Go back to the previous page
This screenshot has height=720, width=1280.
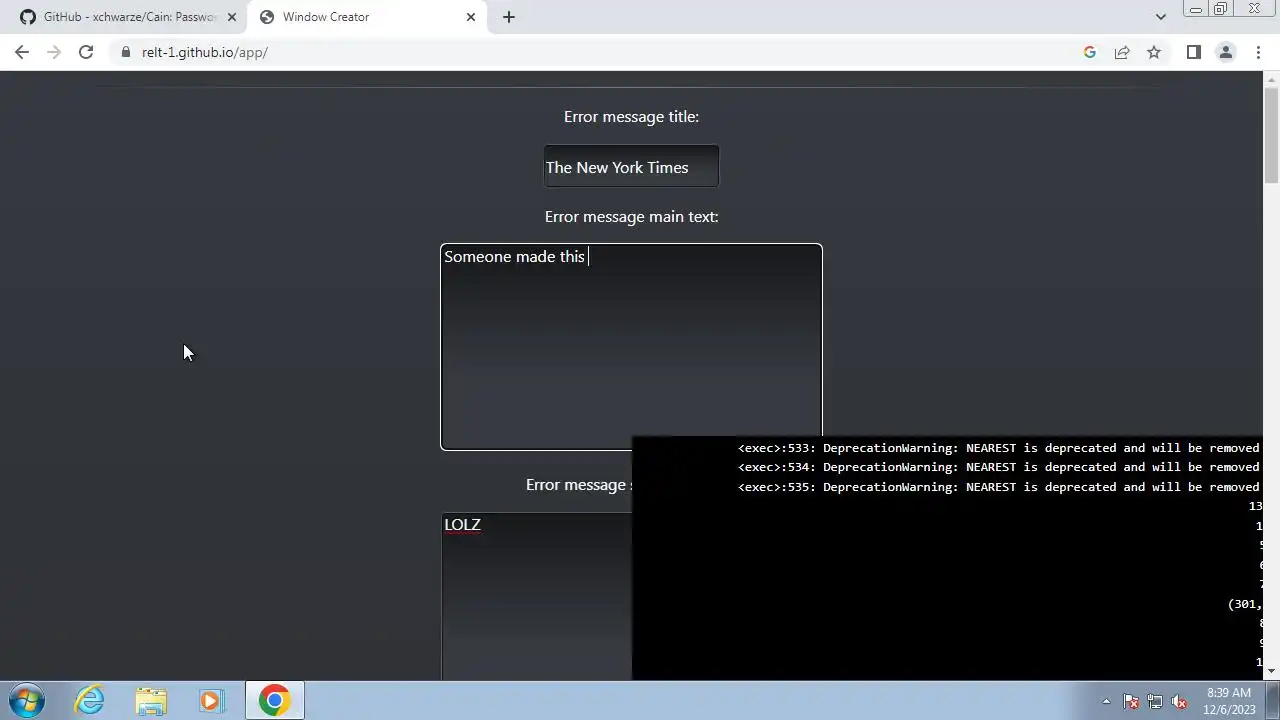(22, 52)
